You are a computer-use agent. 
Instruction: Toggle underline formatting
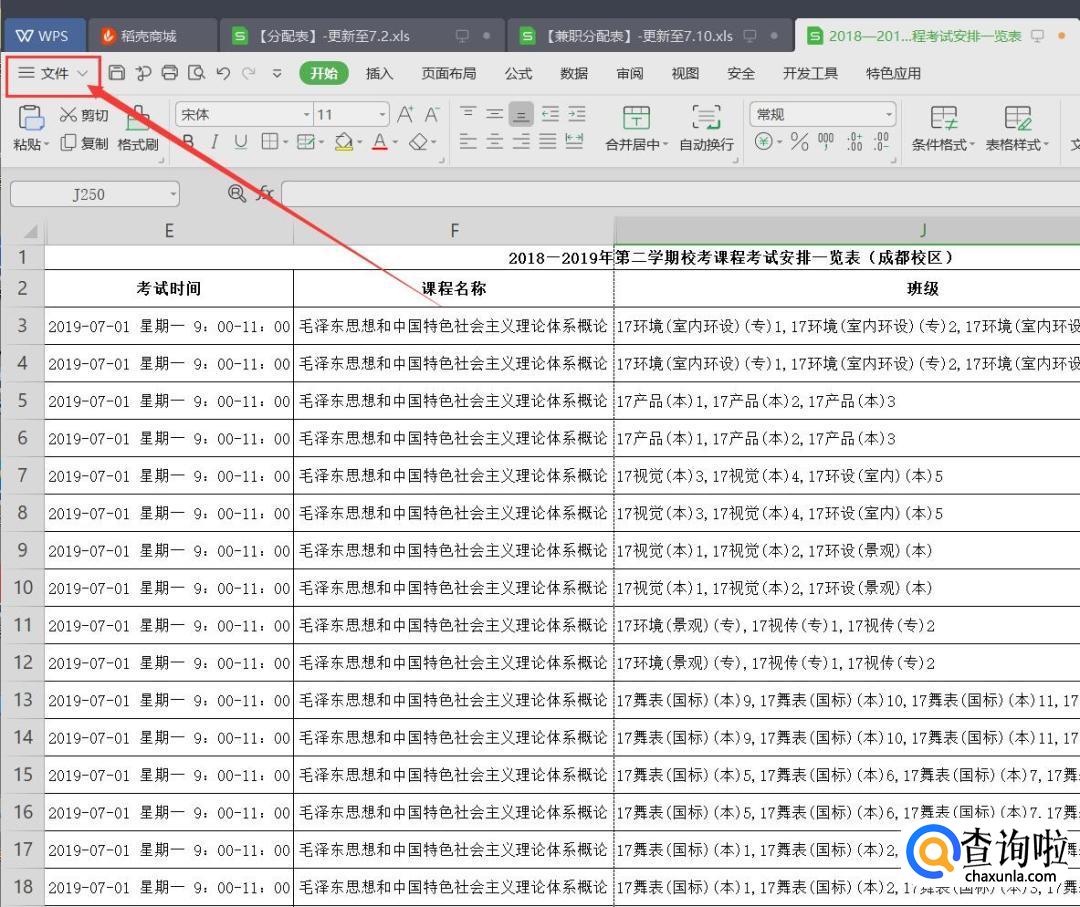240,143
